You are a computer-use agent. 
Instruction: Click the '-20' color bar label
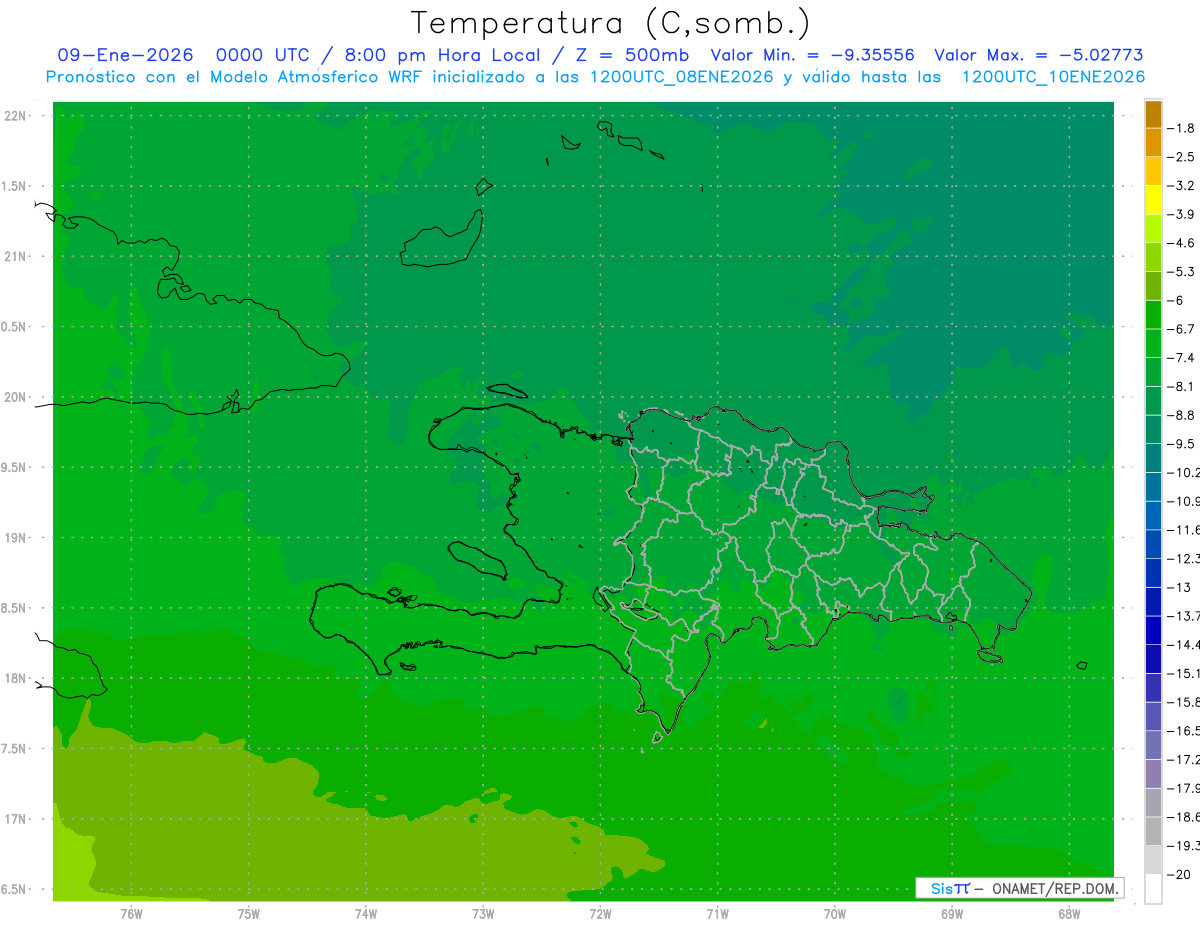[1180, 875]
